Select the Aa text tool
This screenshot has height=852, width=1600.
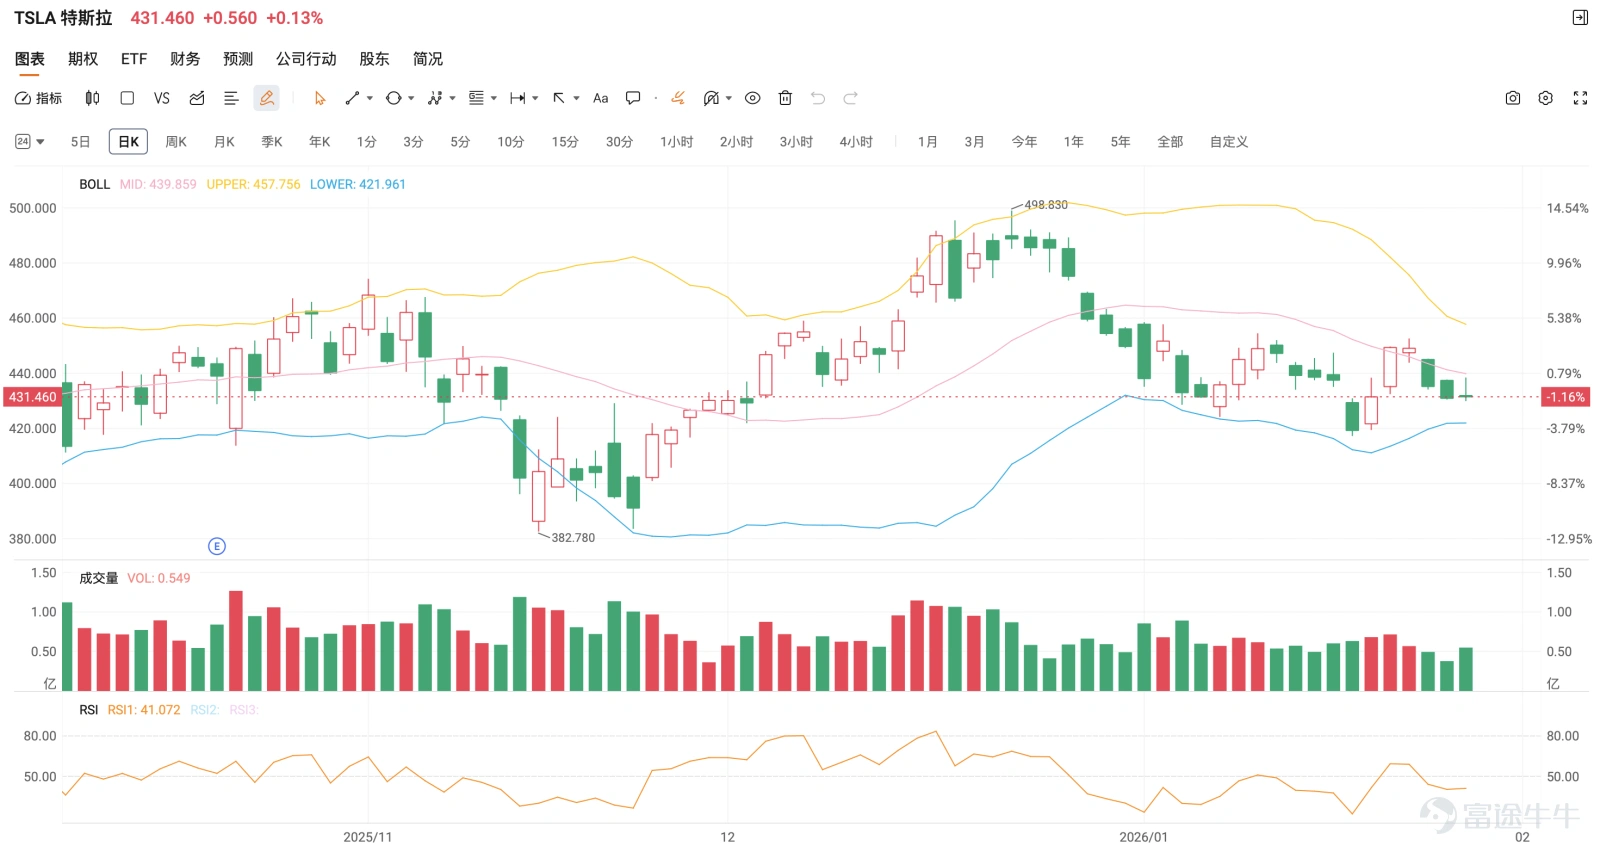601,98
